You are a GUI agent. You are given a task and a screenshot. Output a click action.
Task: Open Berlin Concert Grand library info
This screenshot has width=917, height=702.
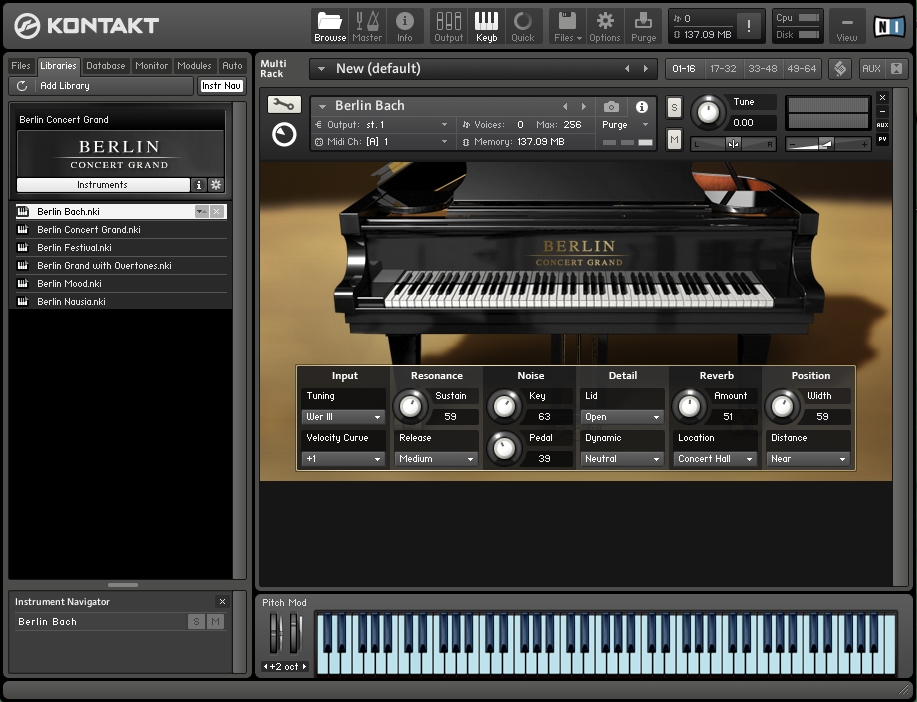tap(199, 185)
